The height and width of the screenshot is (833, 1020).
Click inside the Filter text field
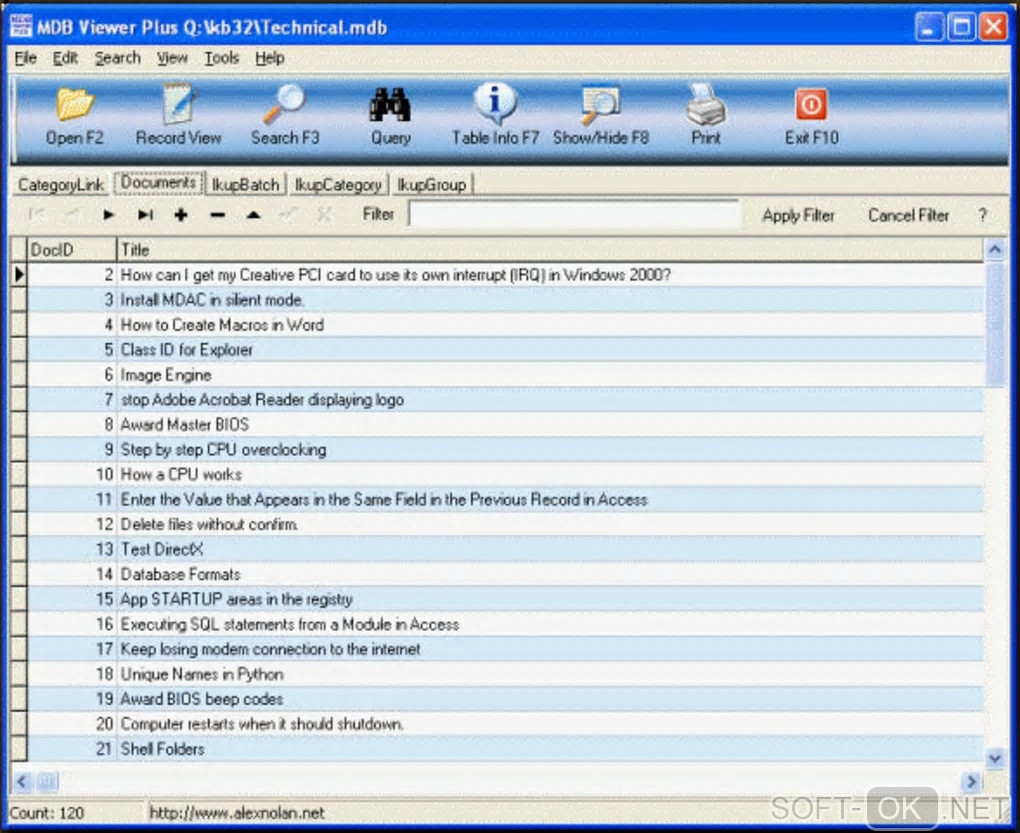[574, 214]
